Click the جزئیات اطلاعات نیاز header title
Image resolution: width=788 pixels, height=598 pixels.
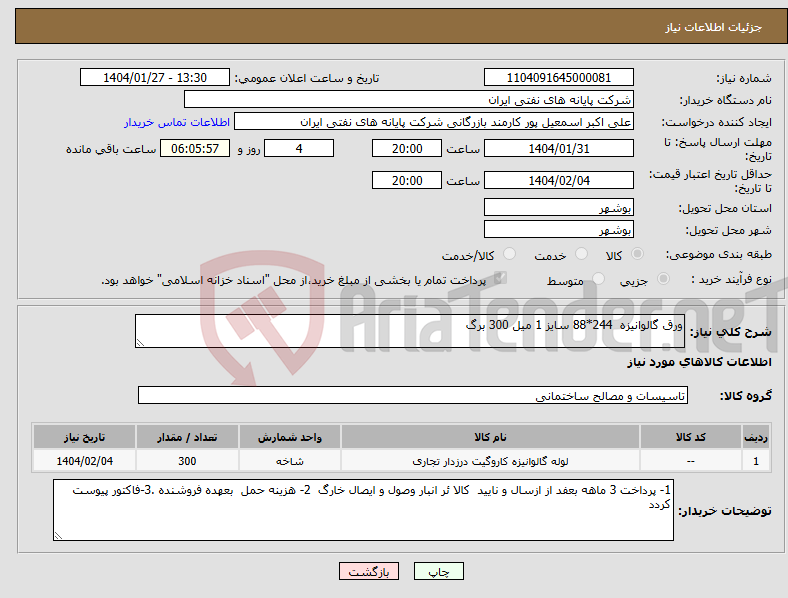click(714, 27)
